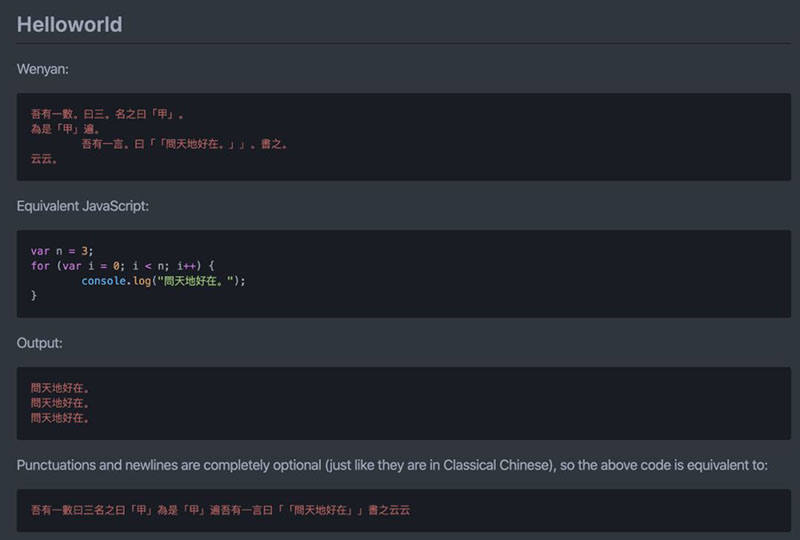Click the Helloworld heading

[x=69, y=24]
